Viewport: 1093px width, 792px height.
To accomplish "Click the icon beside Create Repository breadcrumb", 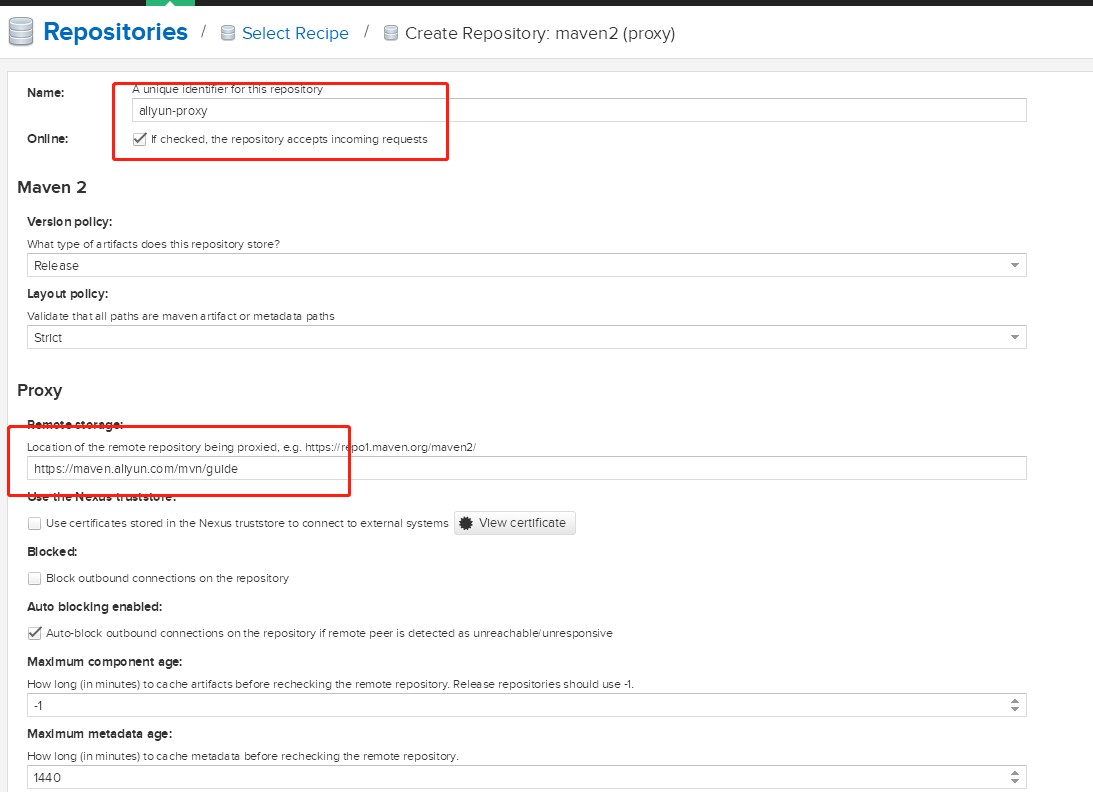I will [x=391, y=34].
